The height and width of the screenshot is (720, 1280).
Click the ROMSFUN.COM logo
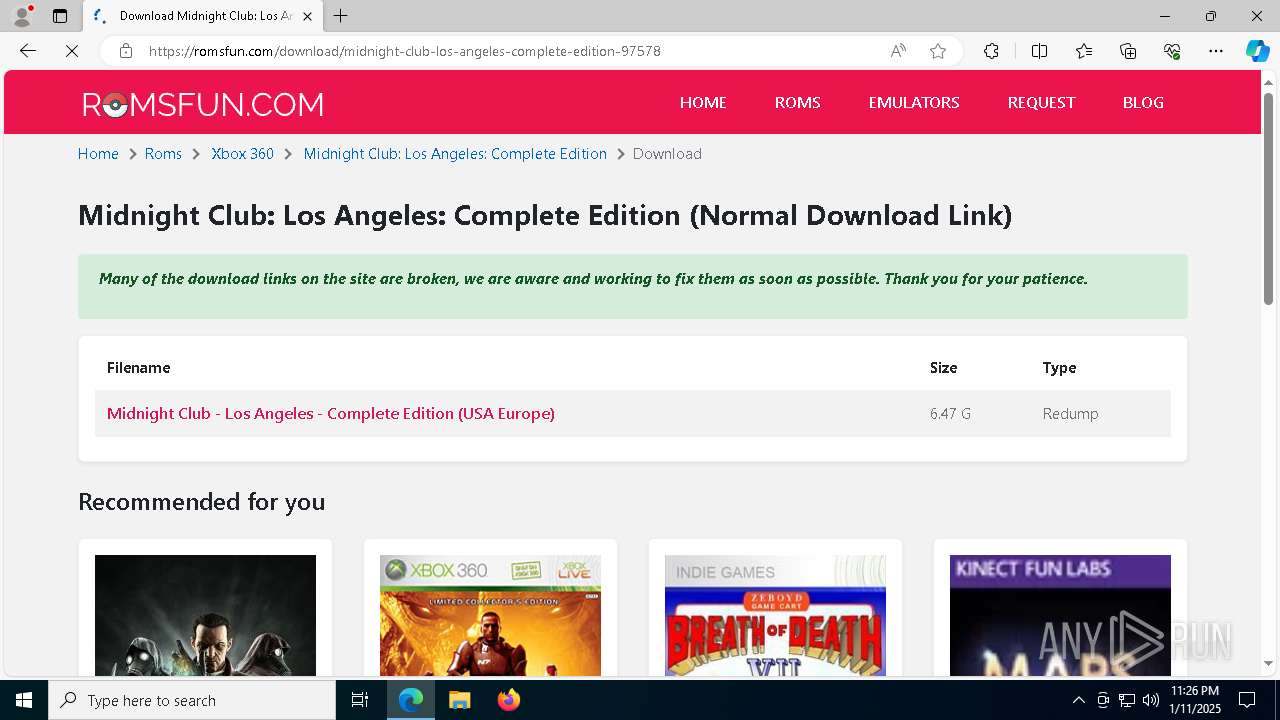[x=202, y=104]
